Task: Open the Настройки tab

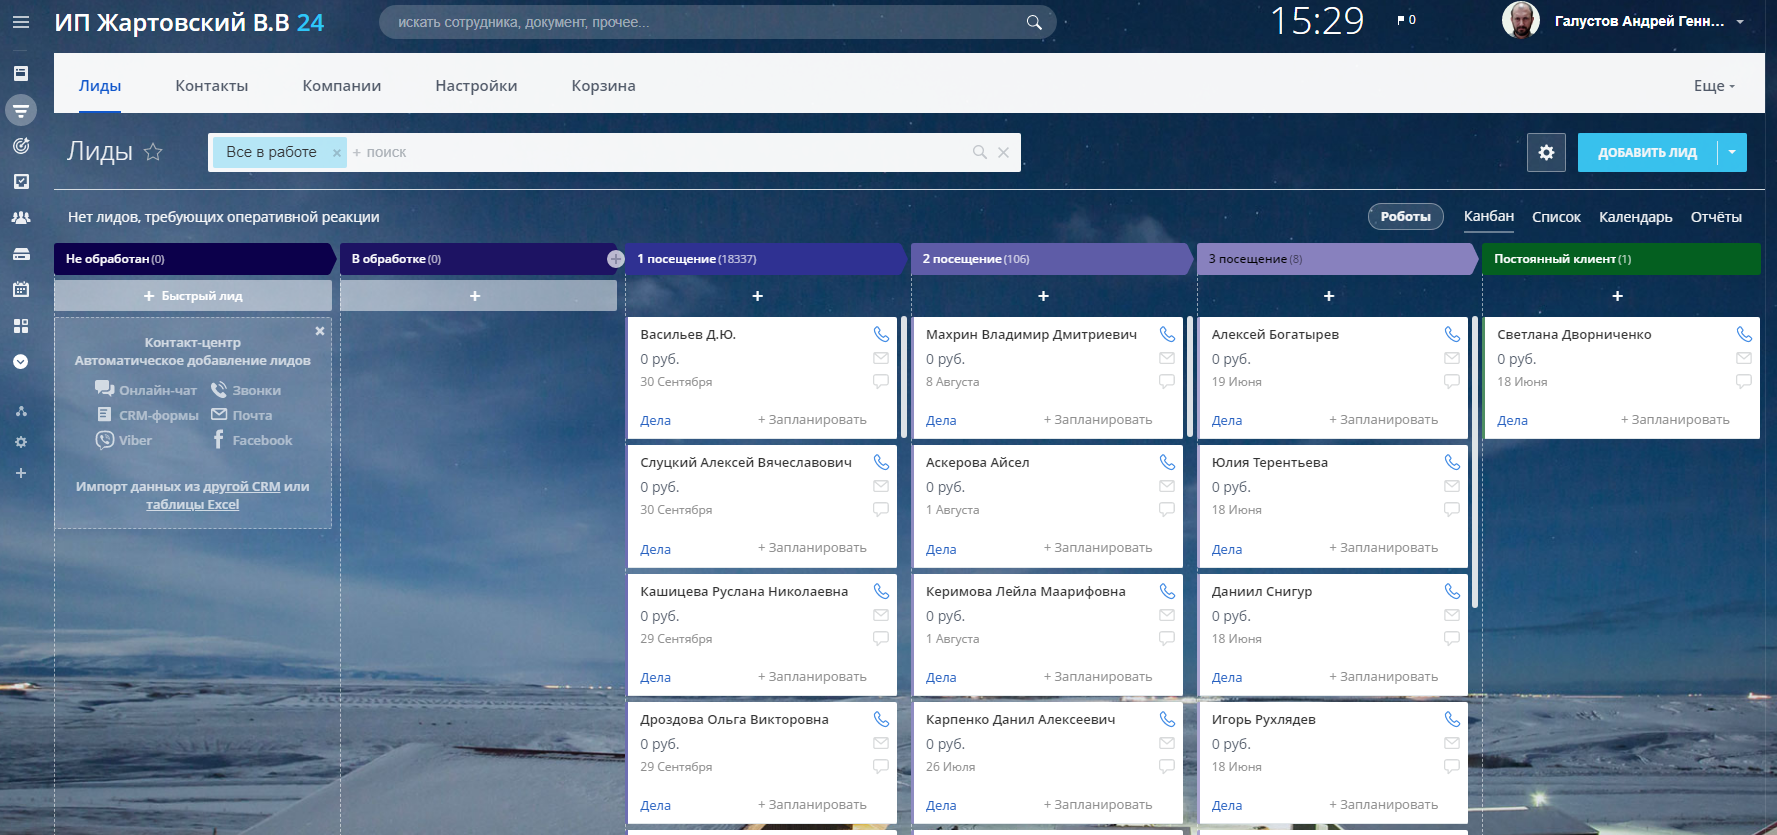Action: 476,86
